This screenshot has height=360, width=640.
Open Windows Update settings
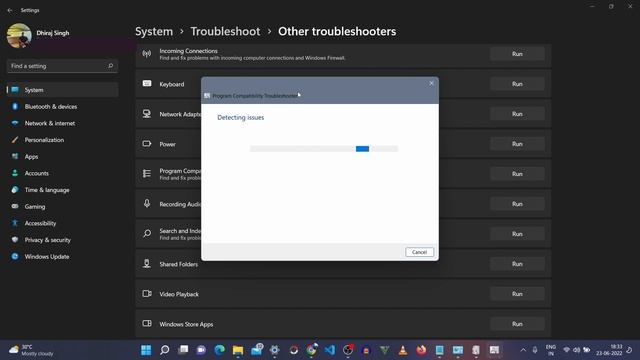click(x=62, y=257)
